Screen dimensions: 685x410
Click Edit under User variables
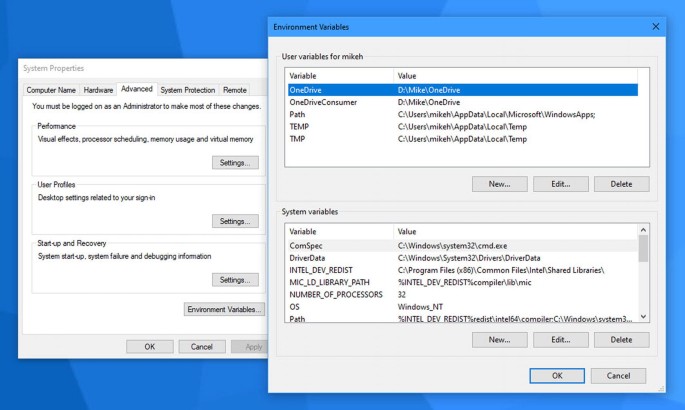click(560, 184)
